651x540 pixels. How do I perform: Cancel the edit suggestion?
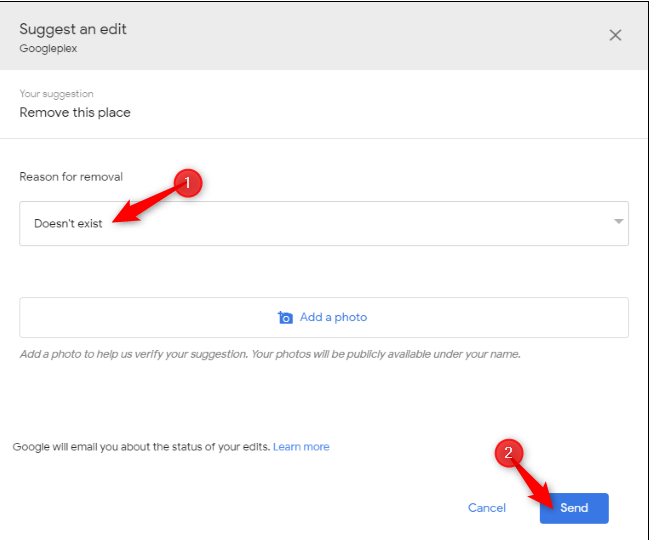point(487,508)
